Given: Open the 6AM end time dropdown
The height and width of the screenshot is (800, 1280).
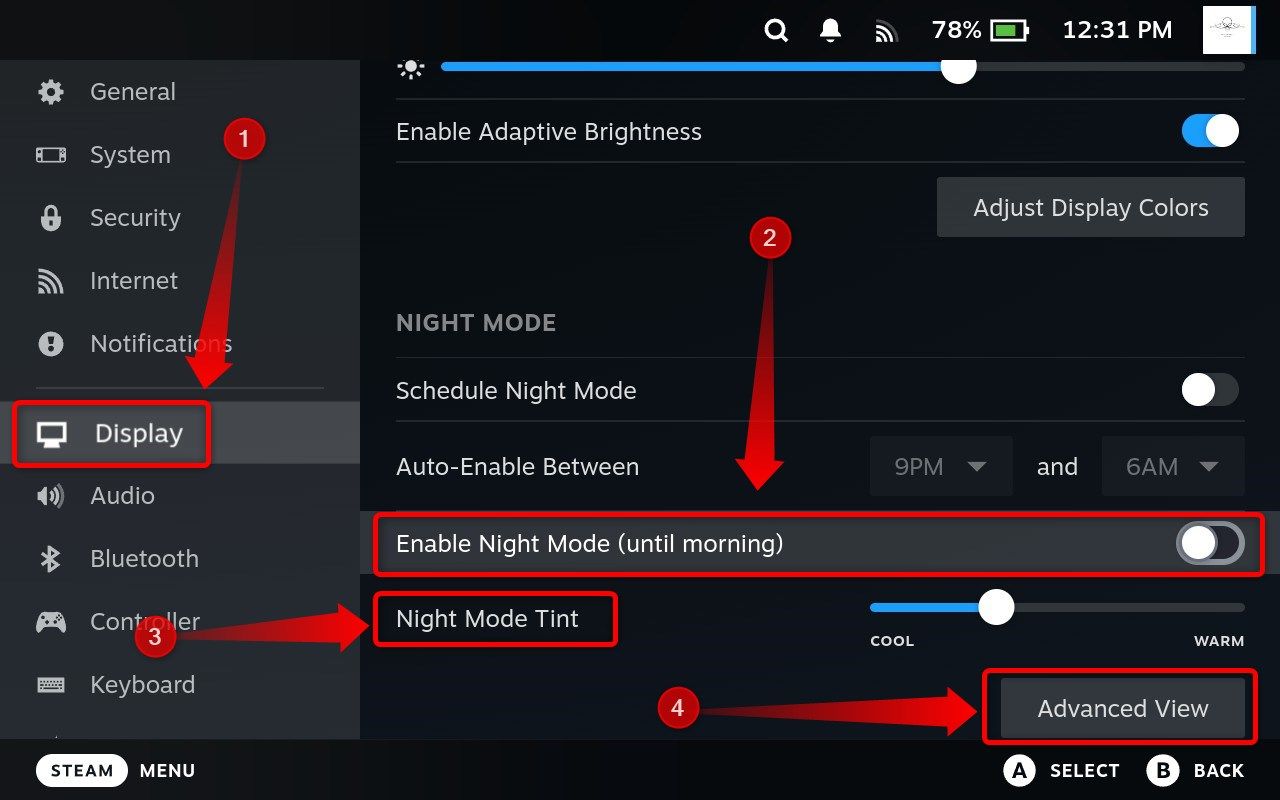Looking at the screenshot, I should (1173, 466).
